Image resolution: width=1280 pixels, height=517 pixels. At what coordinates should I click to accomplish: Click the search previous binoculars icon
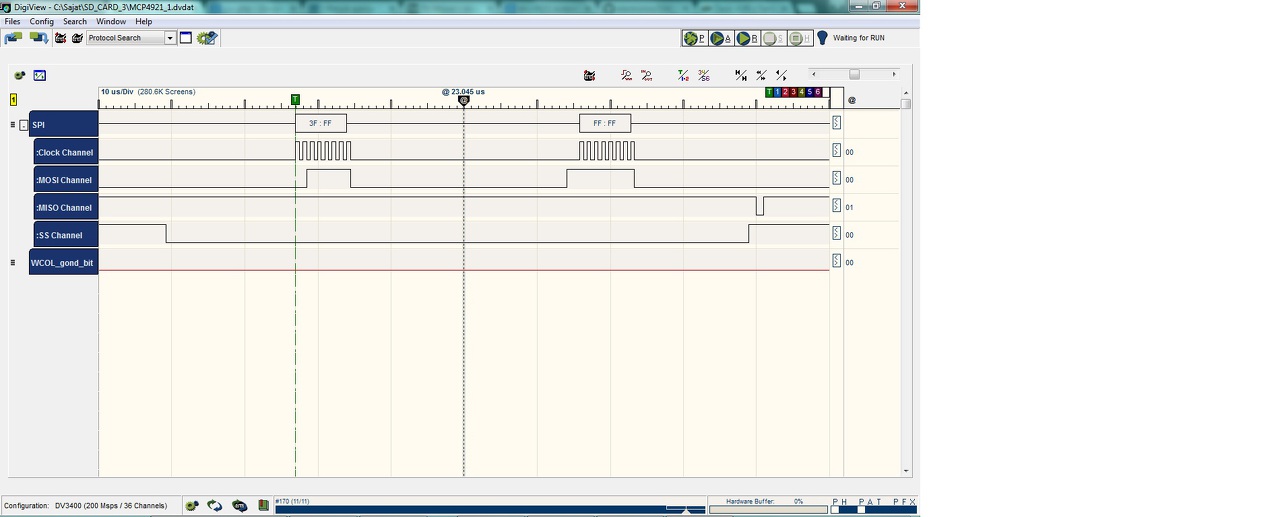60,38
